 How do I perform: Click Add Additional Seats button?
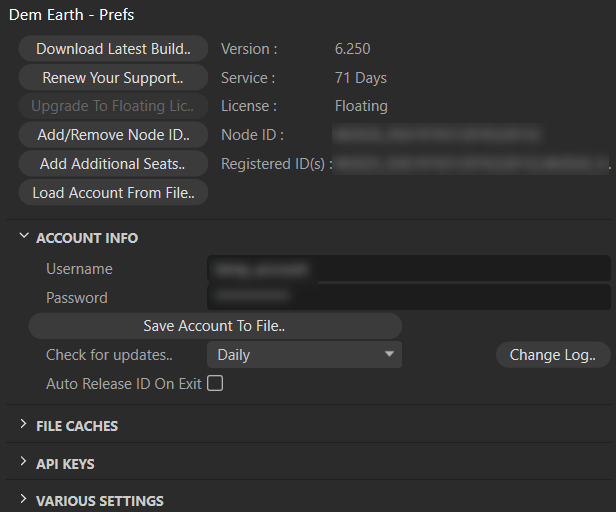[113, 163]
